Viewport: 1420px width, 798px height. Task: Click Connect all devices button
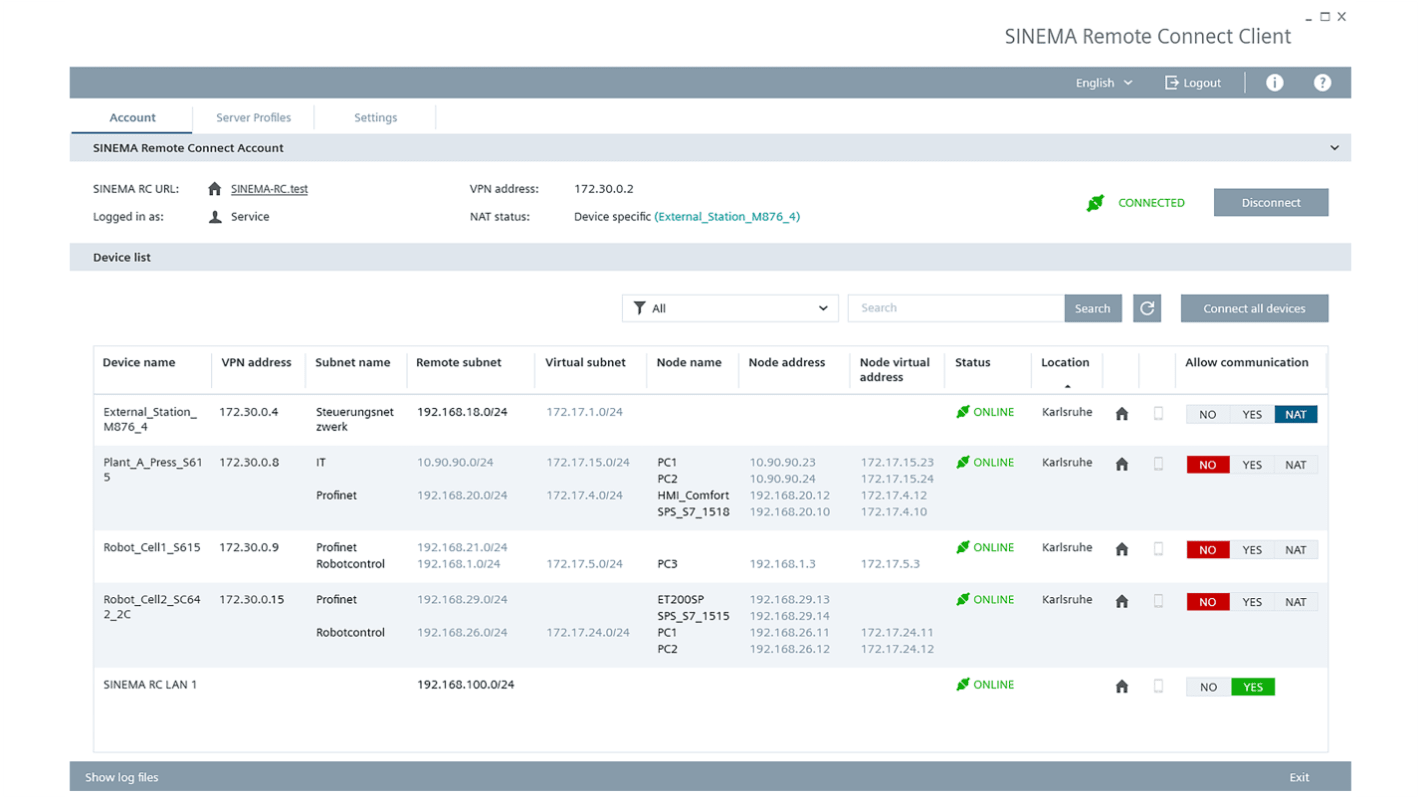point(1254,308)
